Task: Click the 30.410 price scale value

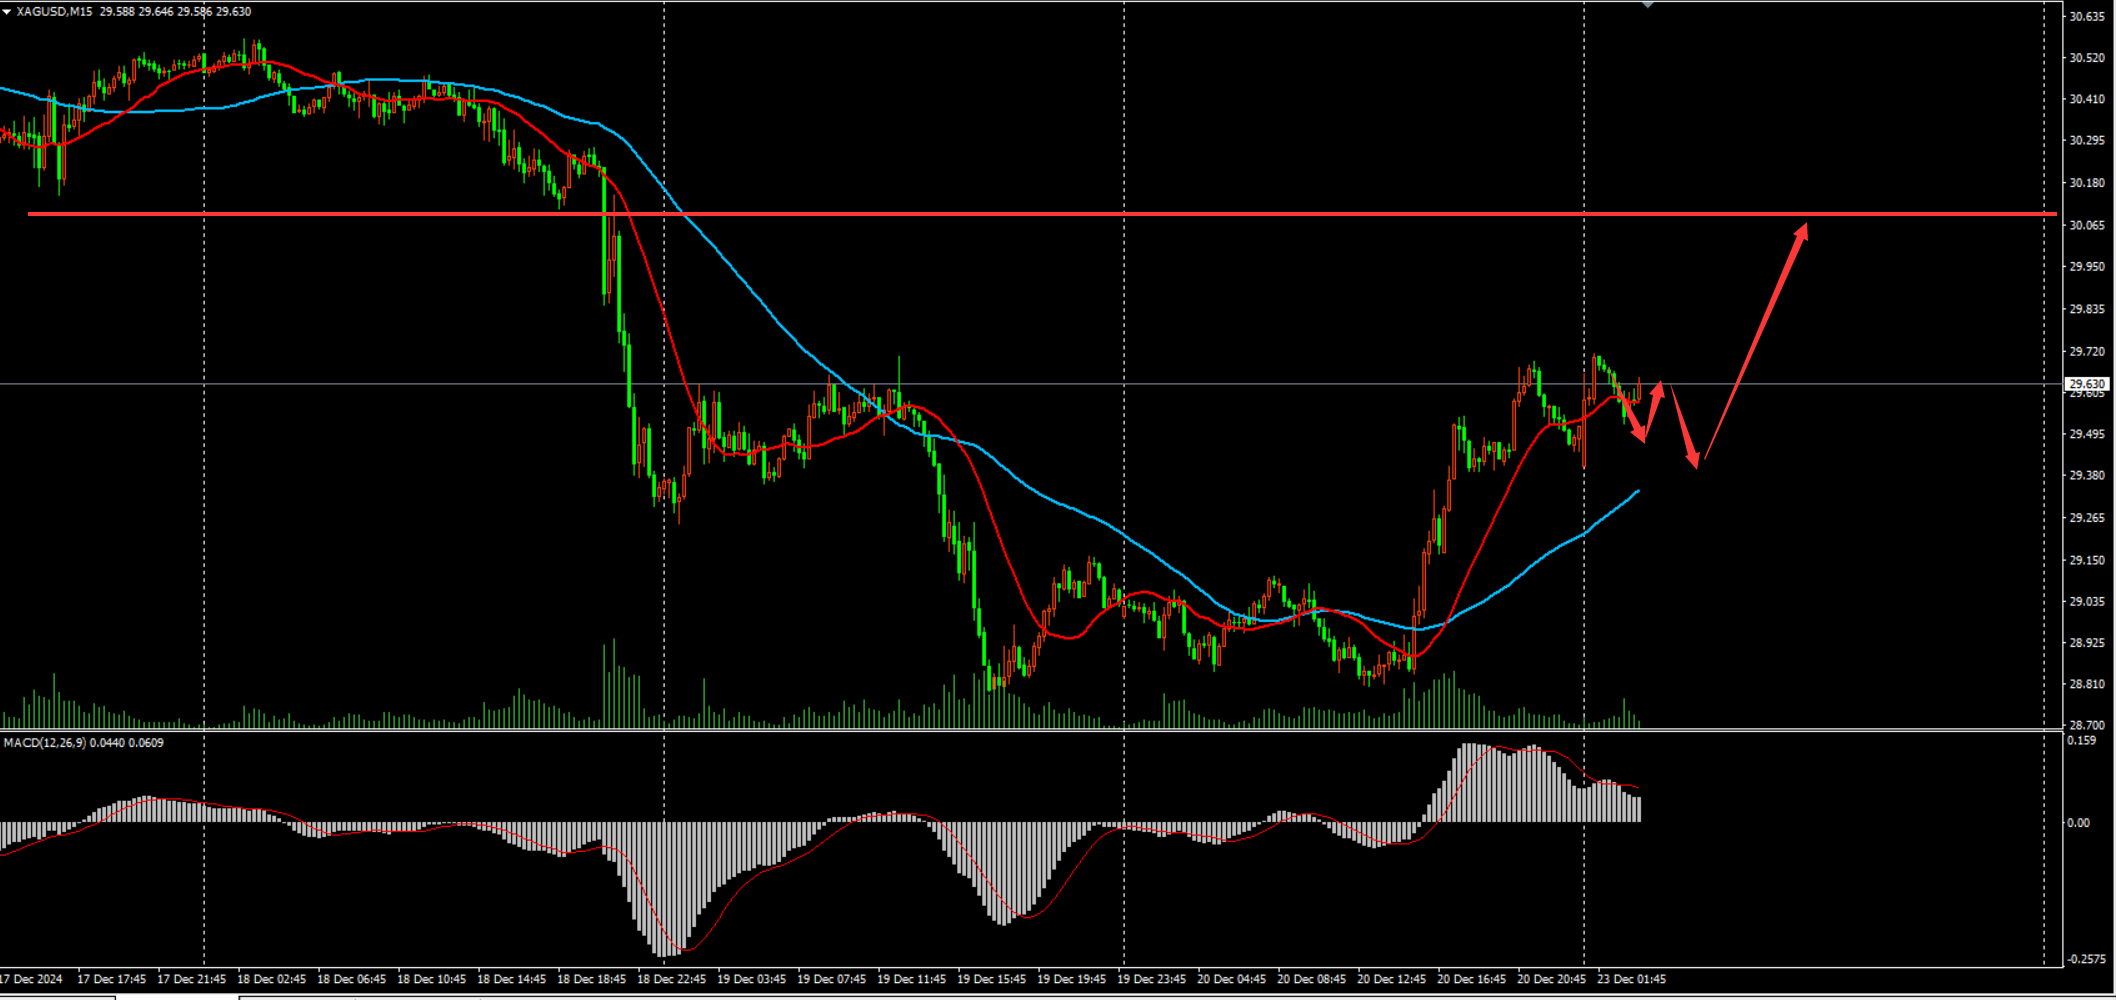Action: pyautogui.click(x=2087, y=99)
